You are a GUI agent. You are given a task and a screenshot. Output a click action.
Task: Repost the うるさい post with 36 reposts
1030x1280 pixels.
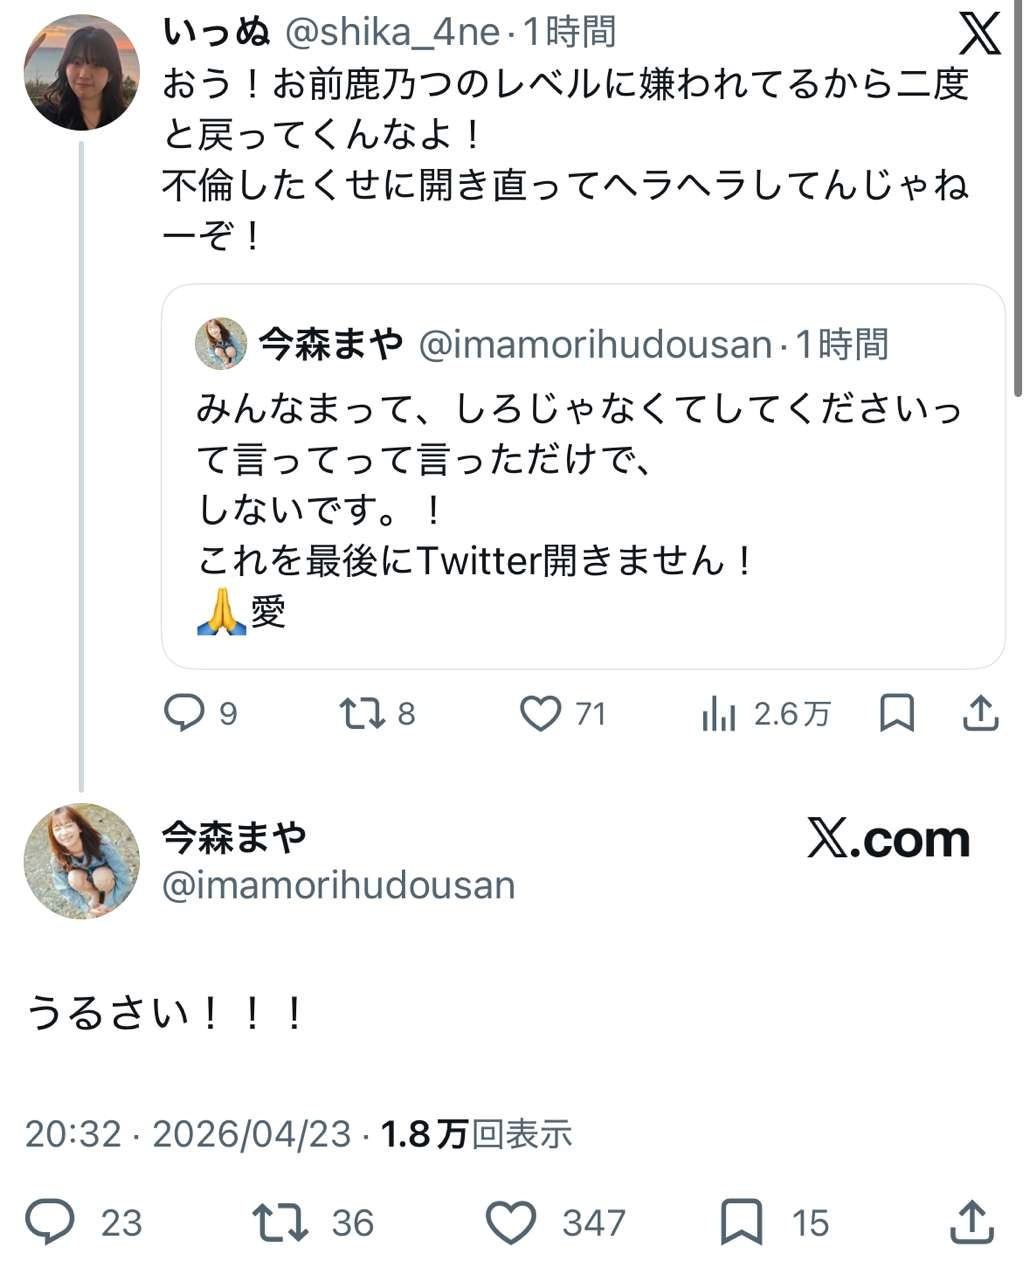(x=281, y=1222)
